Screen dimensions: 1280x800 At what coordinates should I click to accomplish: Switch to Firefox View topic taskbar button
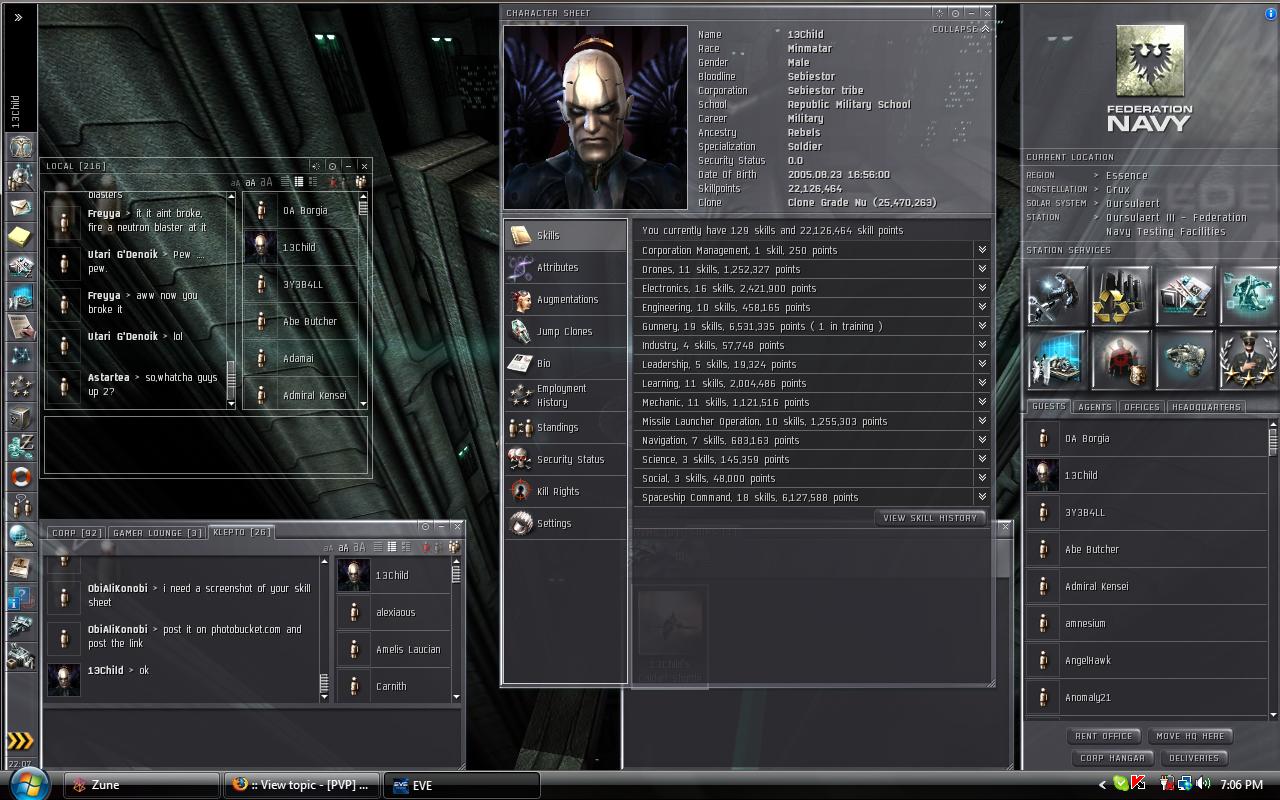(302, 785)
